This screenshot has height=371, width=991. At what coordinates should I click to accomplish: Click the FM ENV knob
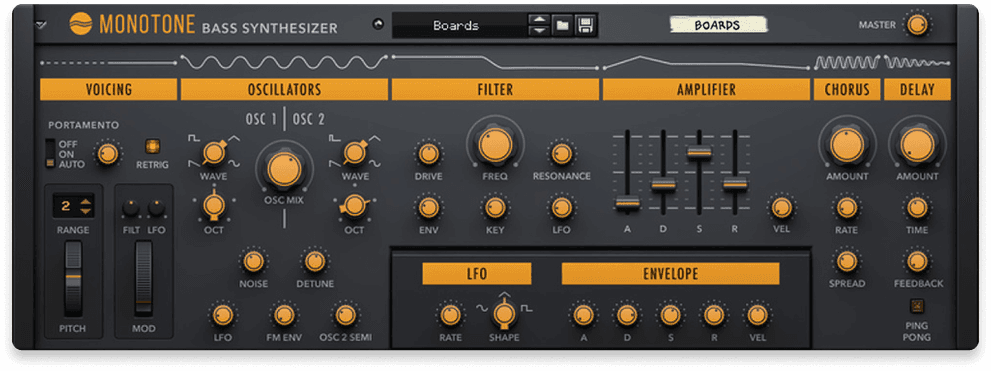pyautogui.click(x=284, y=315)
